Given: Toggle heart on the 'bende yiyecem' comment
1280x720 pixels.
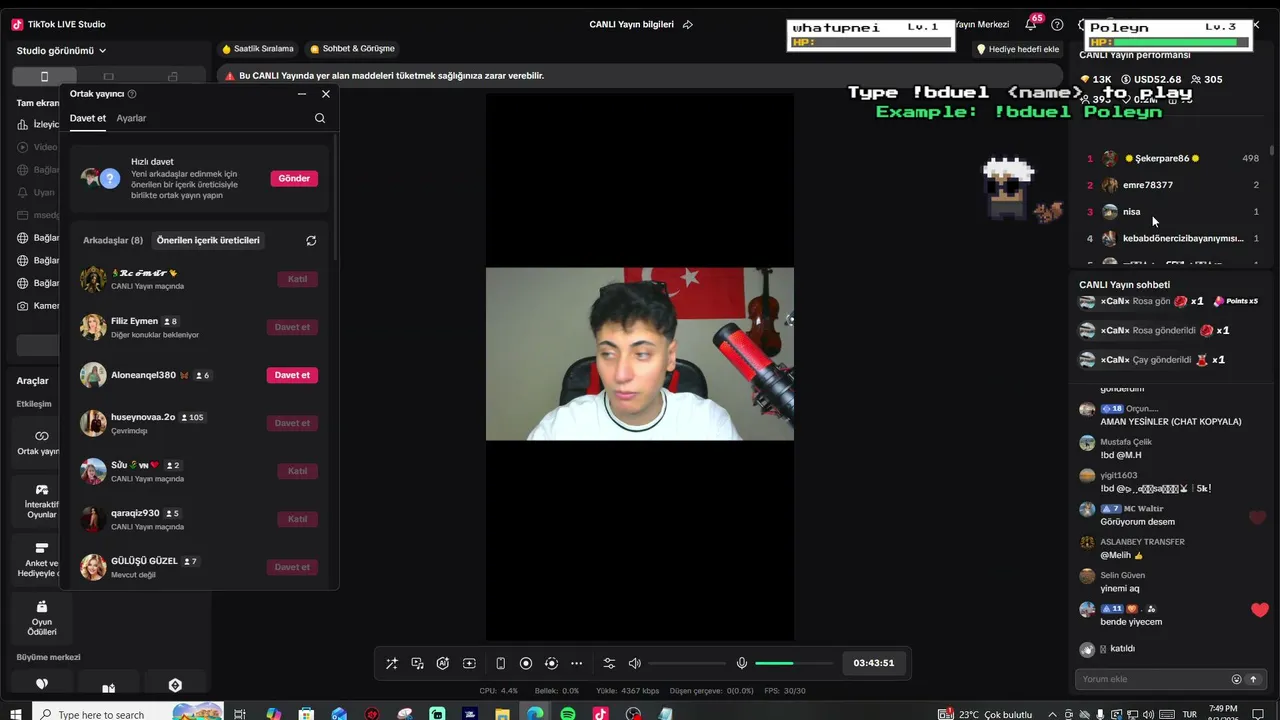Looking at the screenshot, I should pos(1260,610).
